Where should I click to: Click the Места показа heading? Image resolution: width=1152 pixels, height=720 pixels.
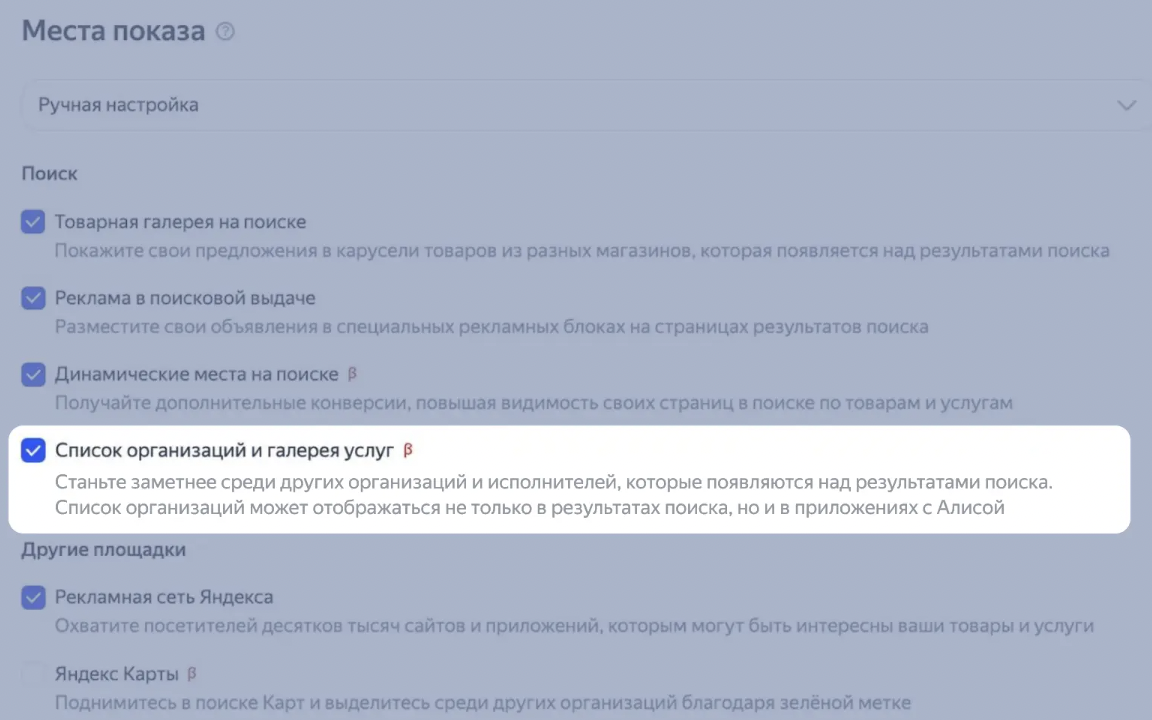pyautogui.click(x=113, y=31)
